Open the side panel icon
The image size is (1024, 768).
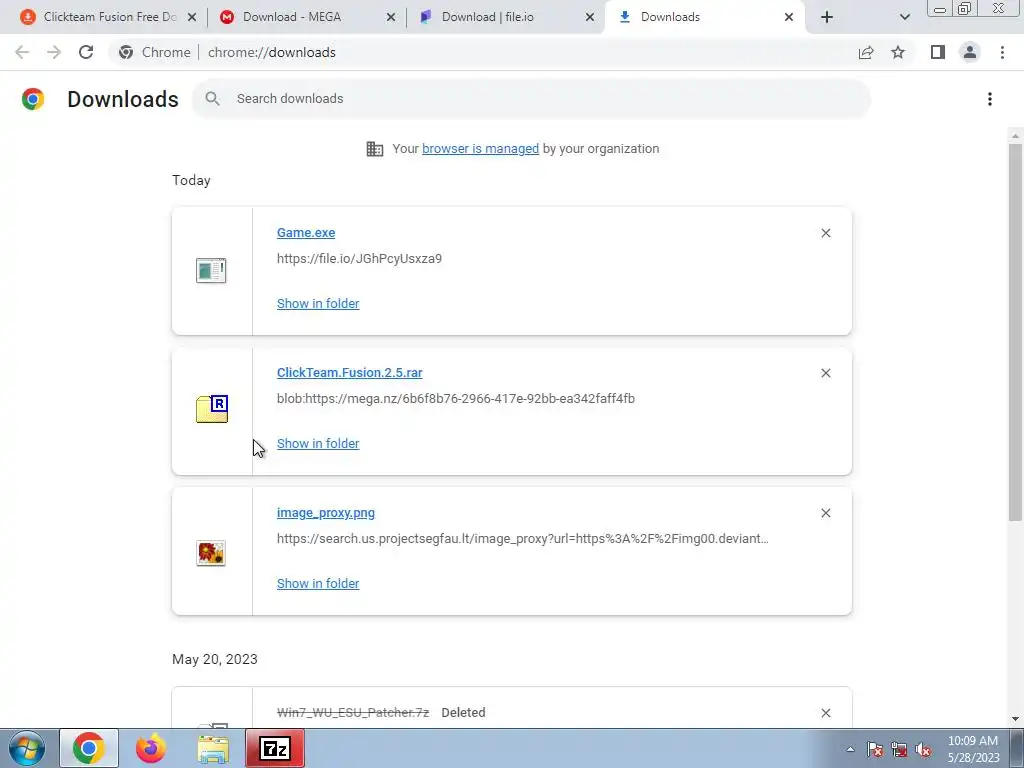(938, 52)
